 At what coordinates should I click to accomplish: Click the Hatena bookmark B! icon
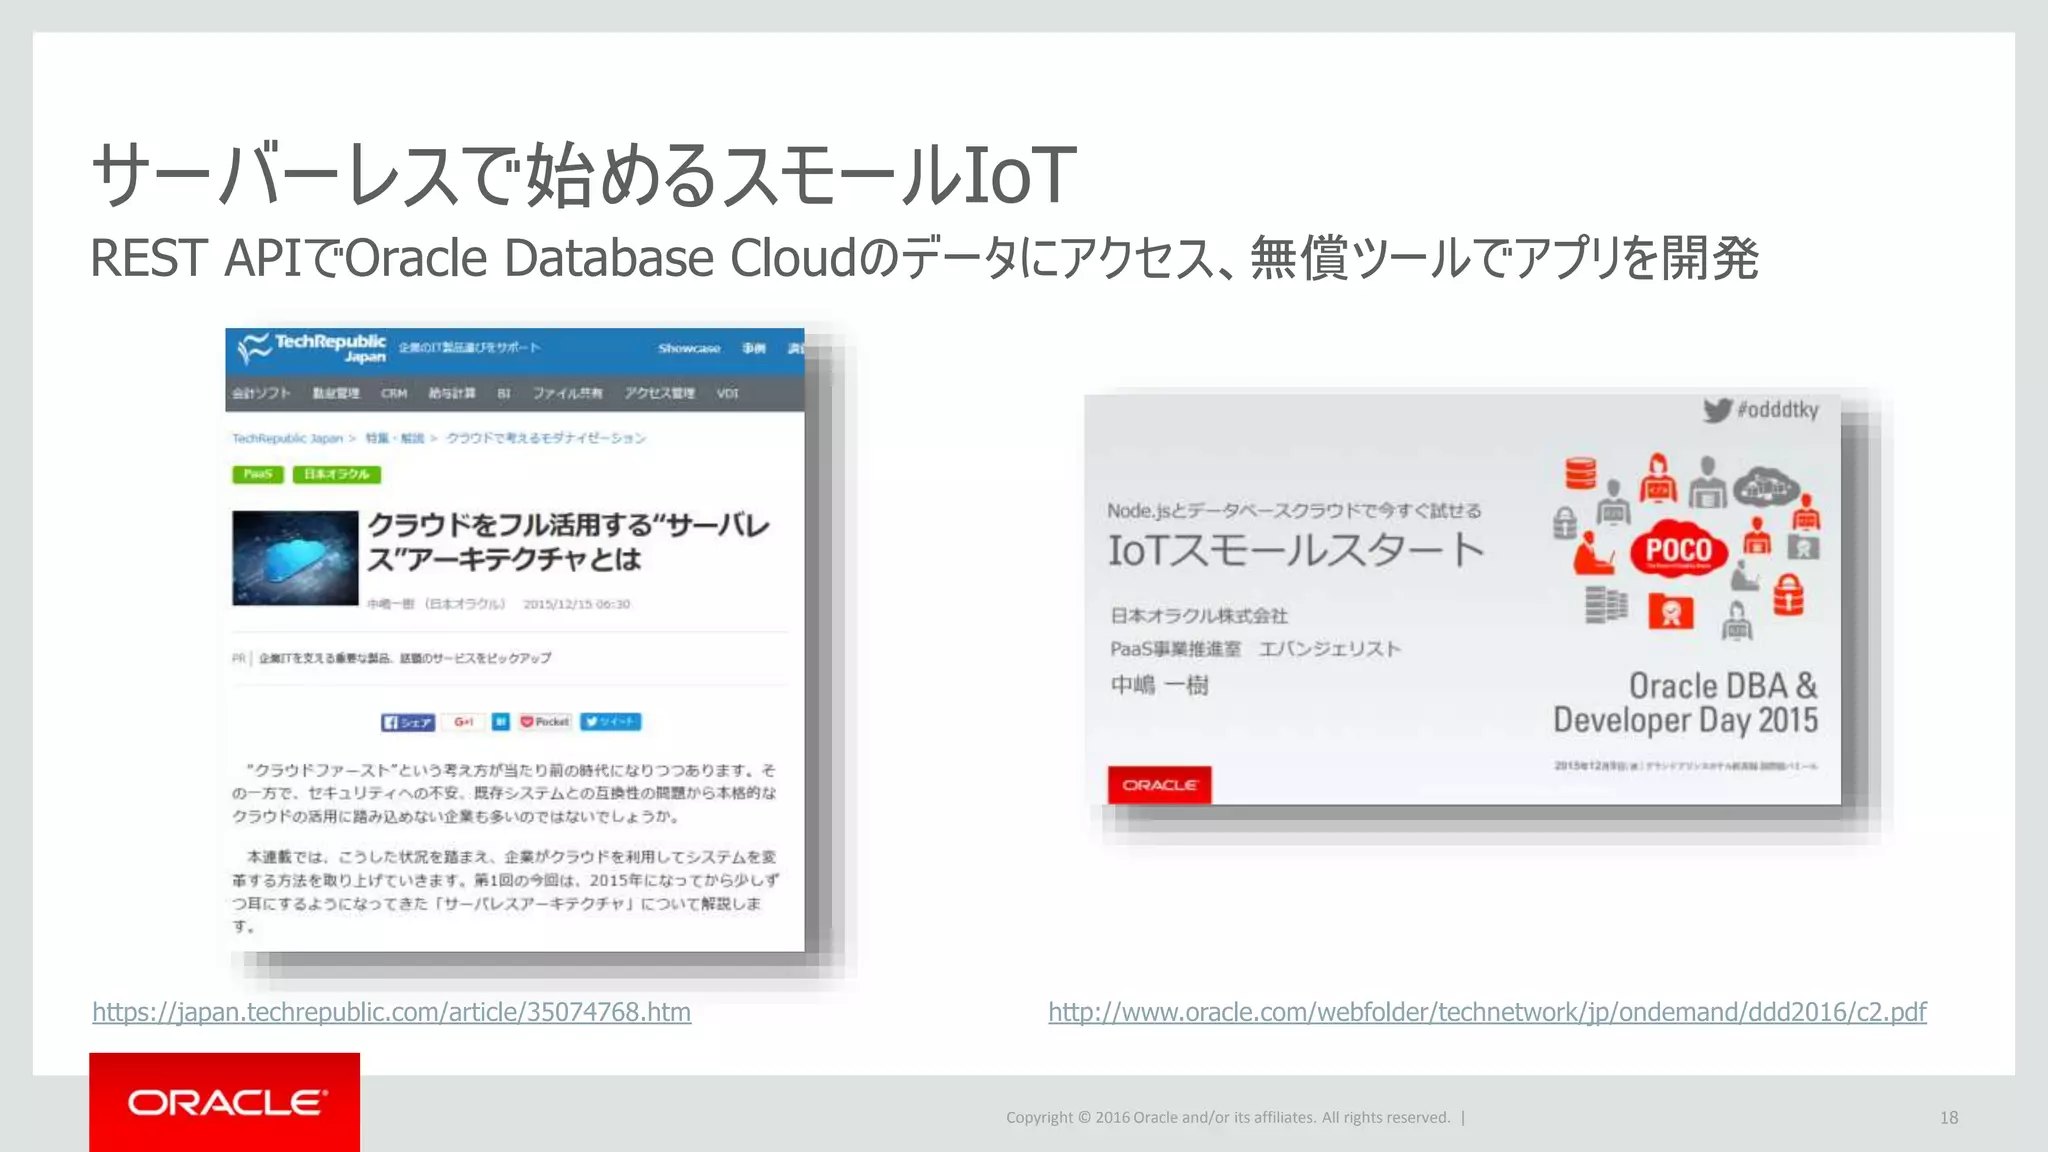(500, 722)
